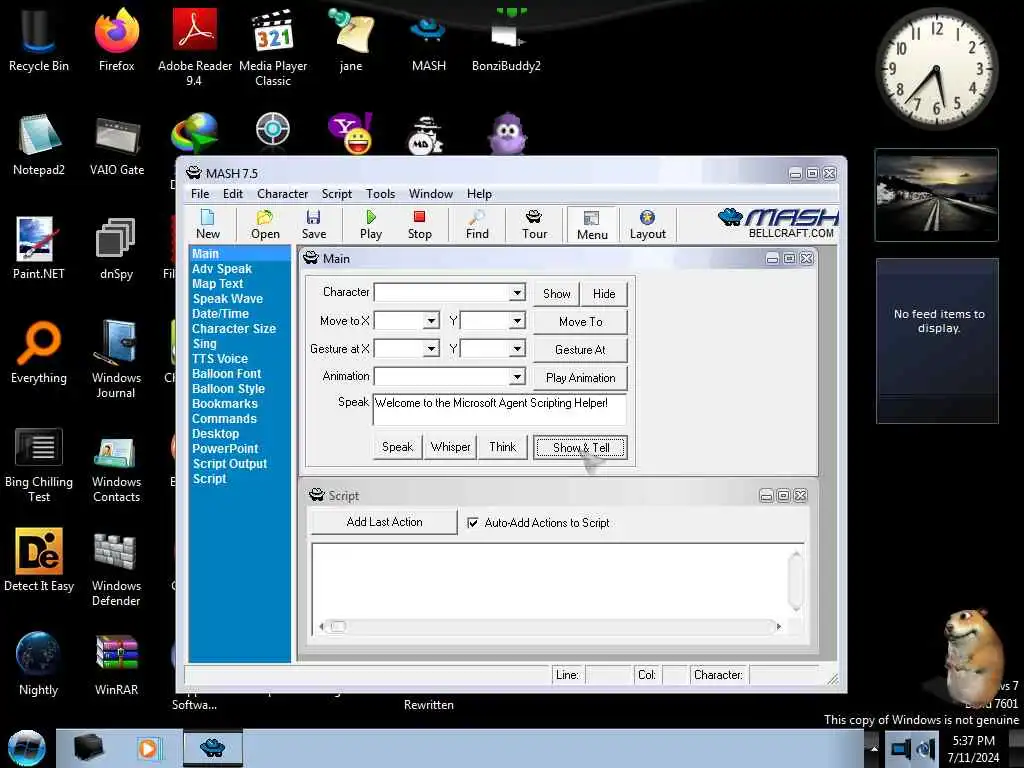Open the Tools menu
The height and width of the screenshot is (768, 1024).
(x=380, y=194)
